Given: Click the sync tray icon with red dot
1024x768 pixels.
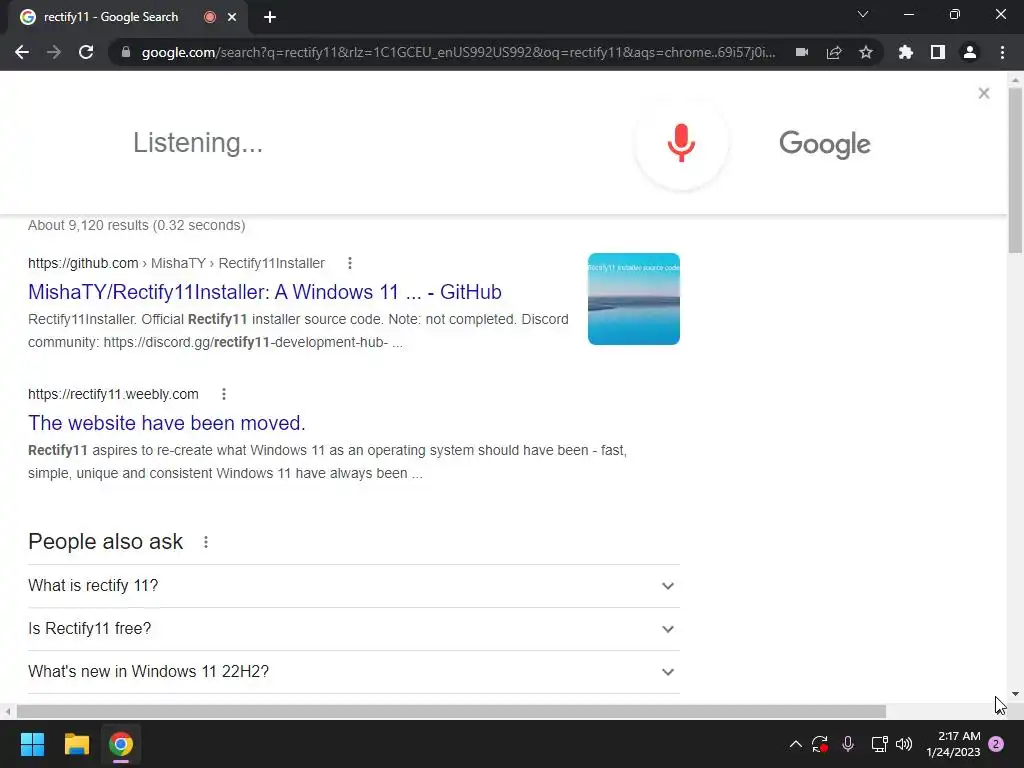Looking at the screenshot, I should pyautogui.click(x=820, y=744).
